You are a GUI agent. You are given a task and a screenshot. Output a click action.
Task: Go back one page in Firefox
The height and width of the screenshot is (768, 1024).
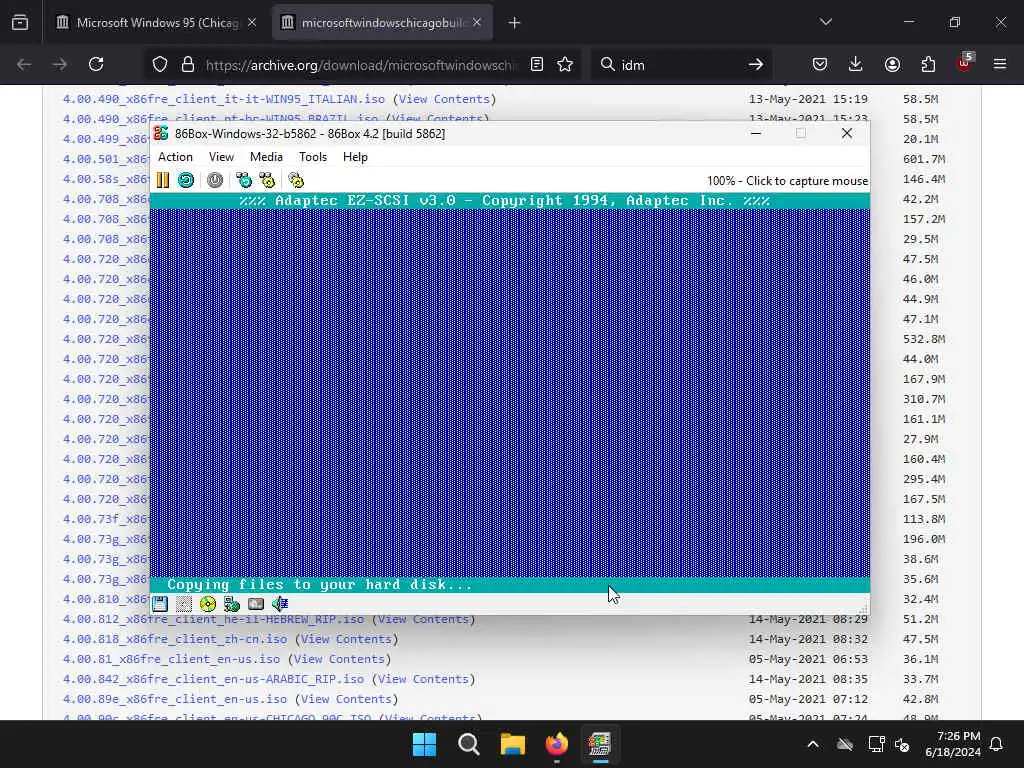pos(24,65)
